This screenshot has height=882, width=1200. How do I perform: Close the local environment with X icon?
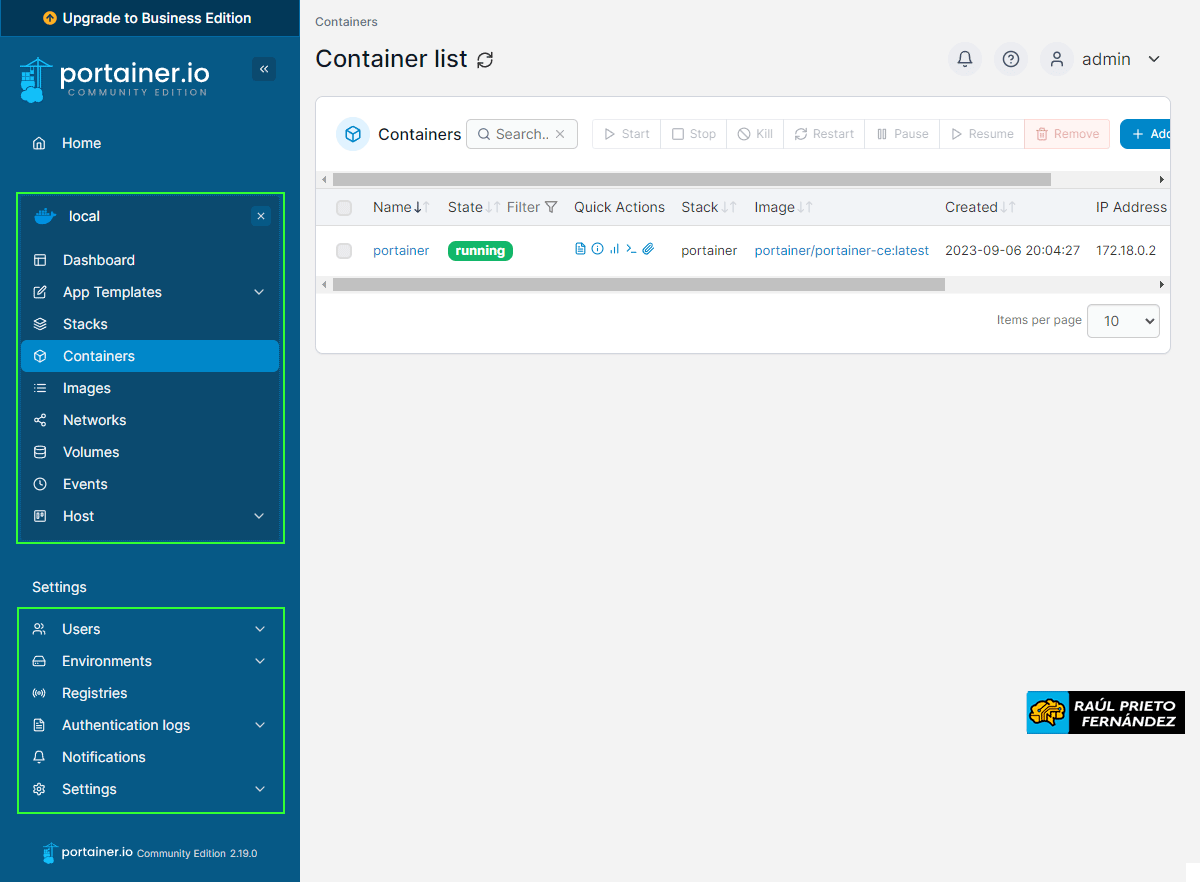tap(260, 216)
